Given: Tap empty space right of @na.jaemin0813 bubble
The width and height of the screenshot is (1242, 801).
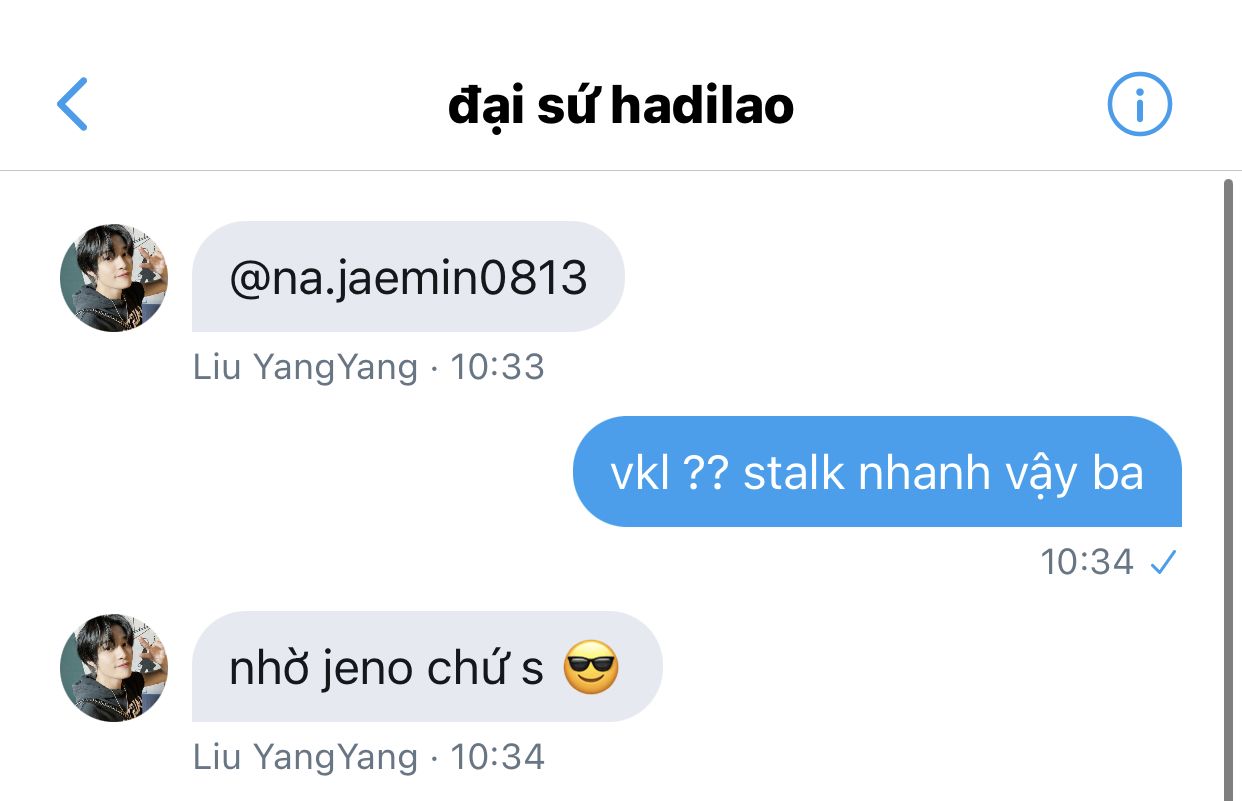Looking at the screenshot, I should tap(900, 277).
